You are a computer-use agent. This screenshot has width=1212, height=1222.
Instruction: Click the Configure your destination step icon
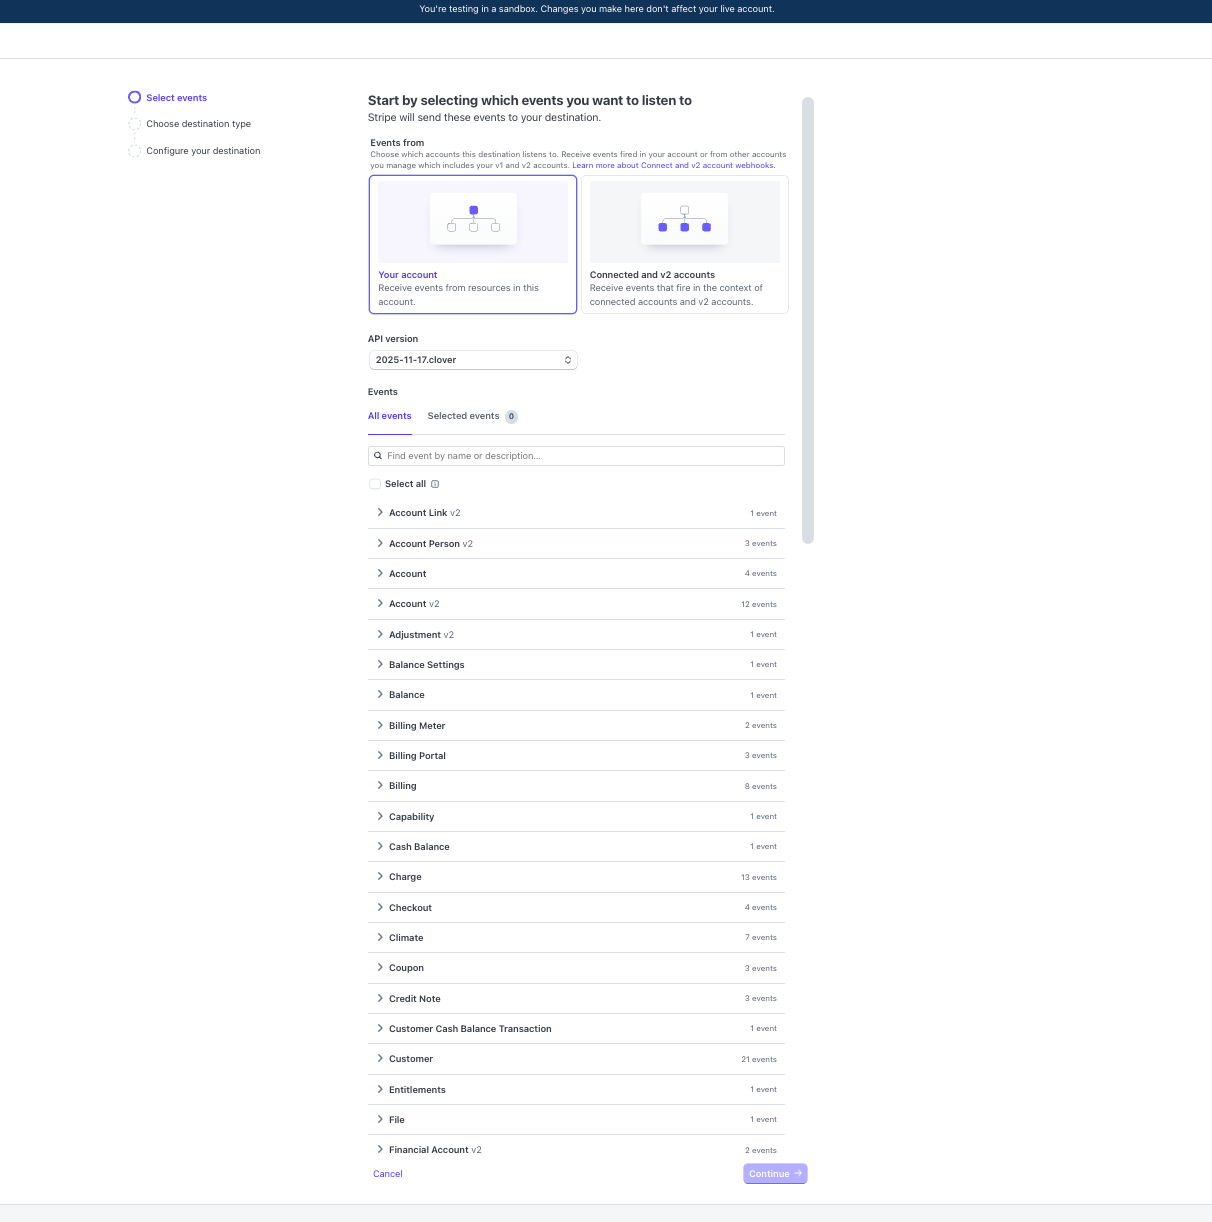134,151
